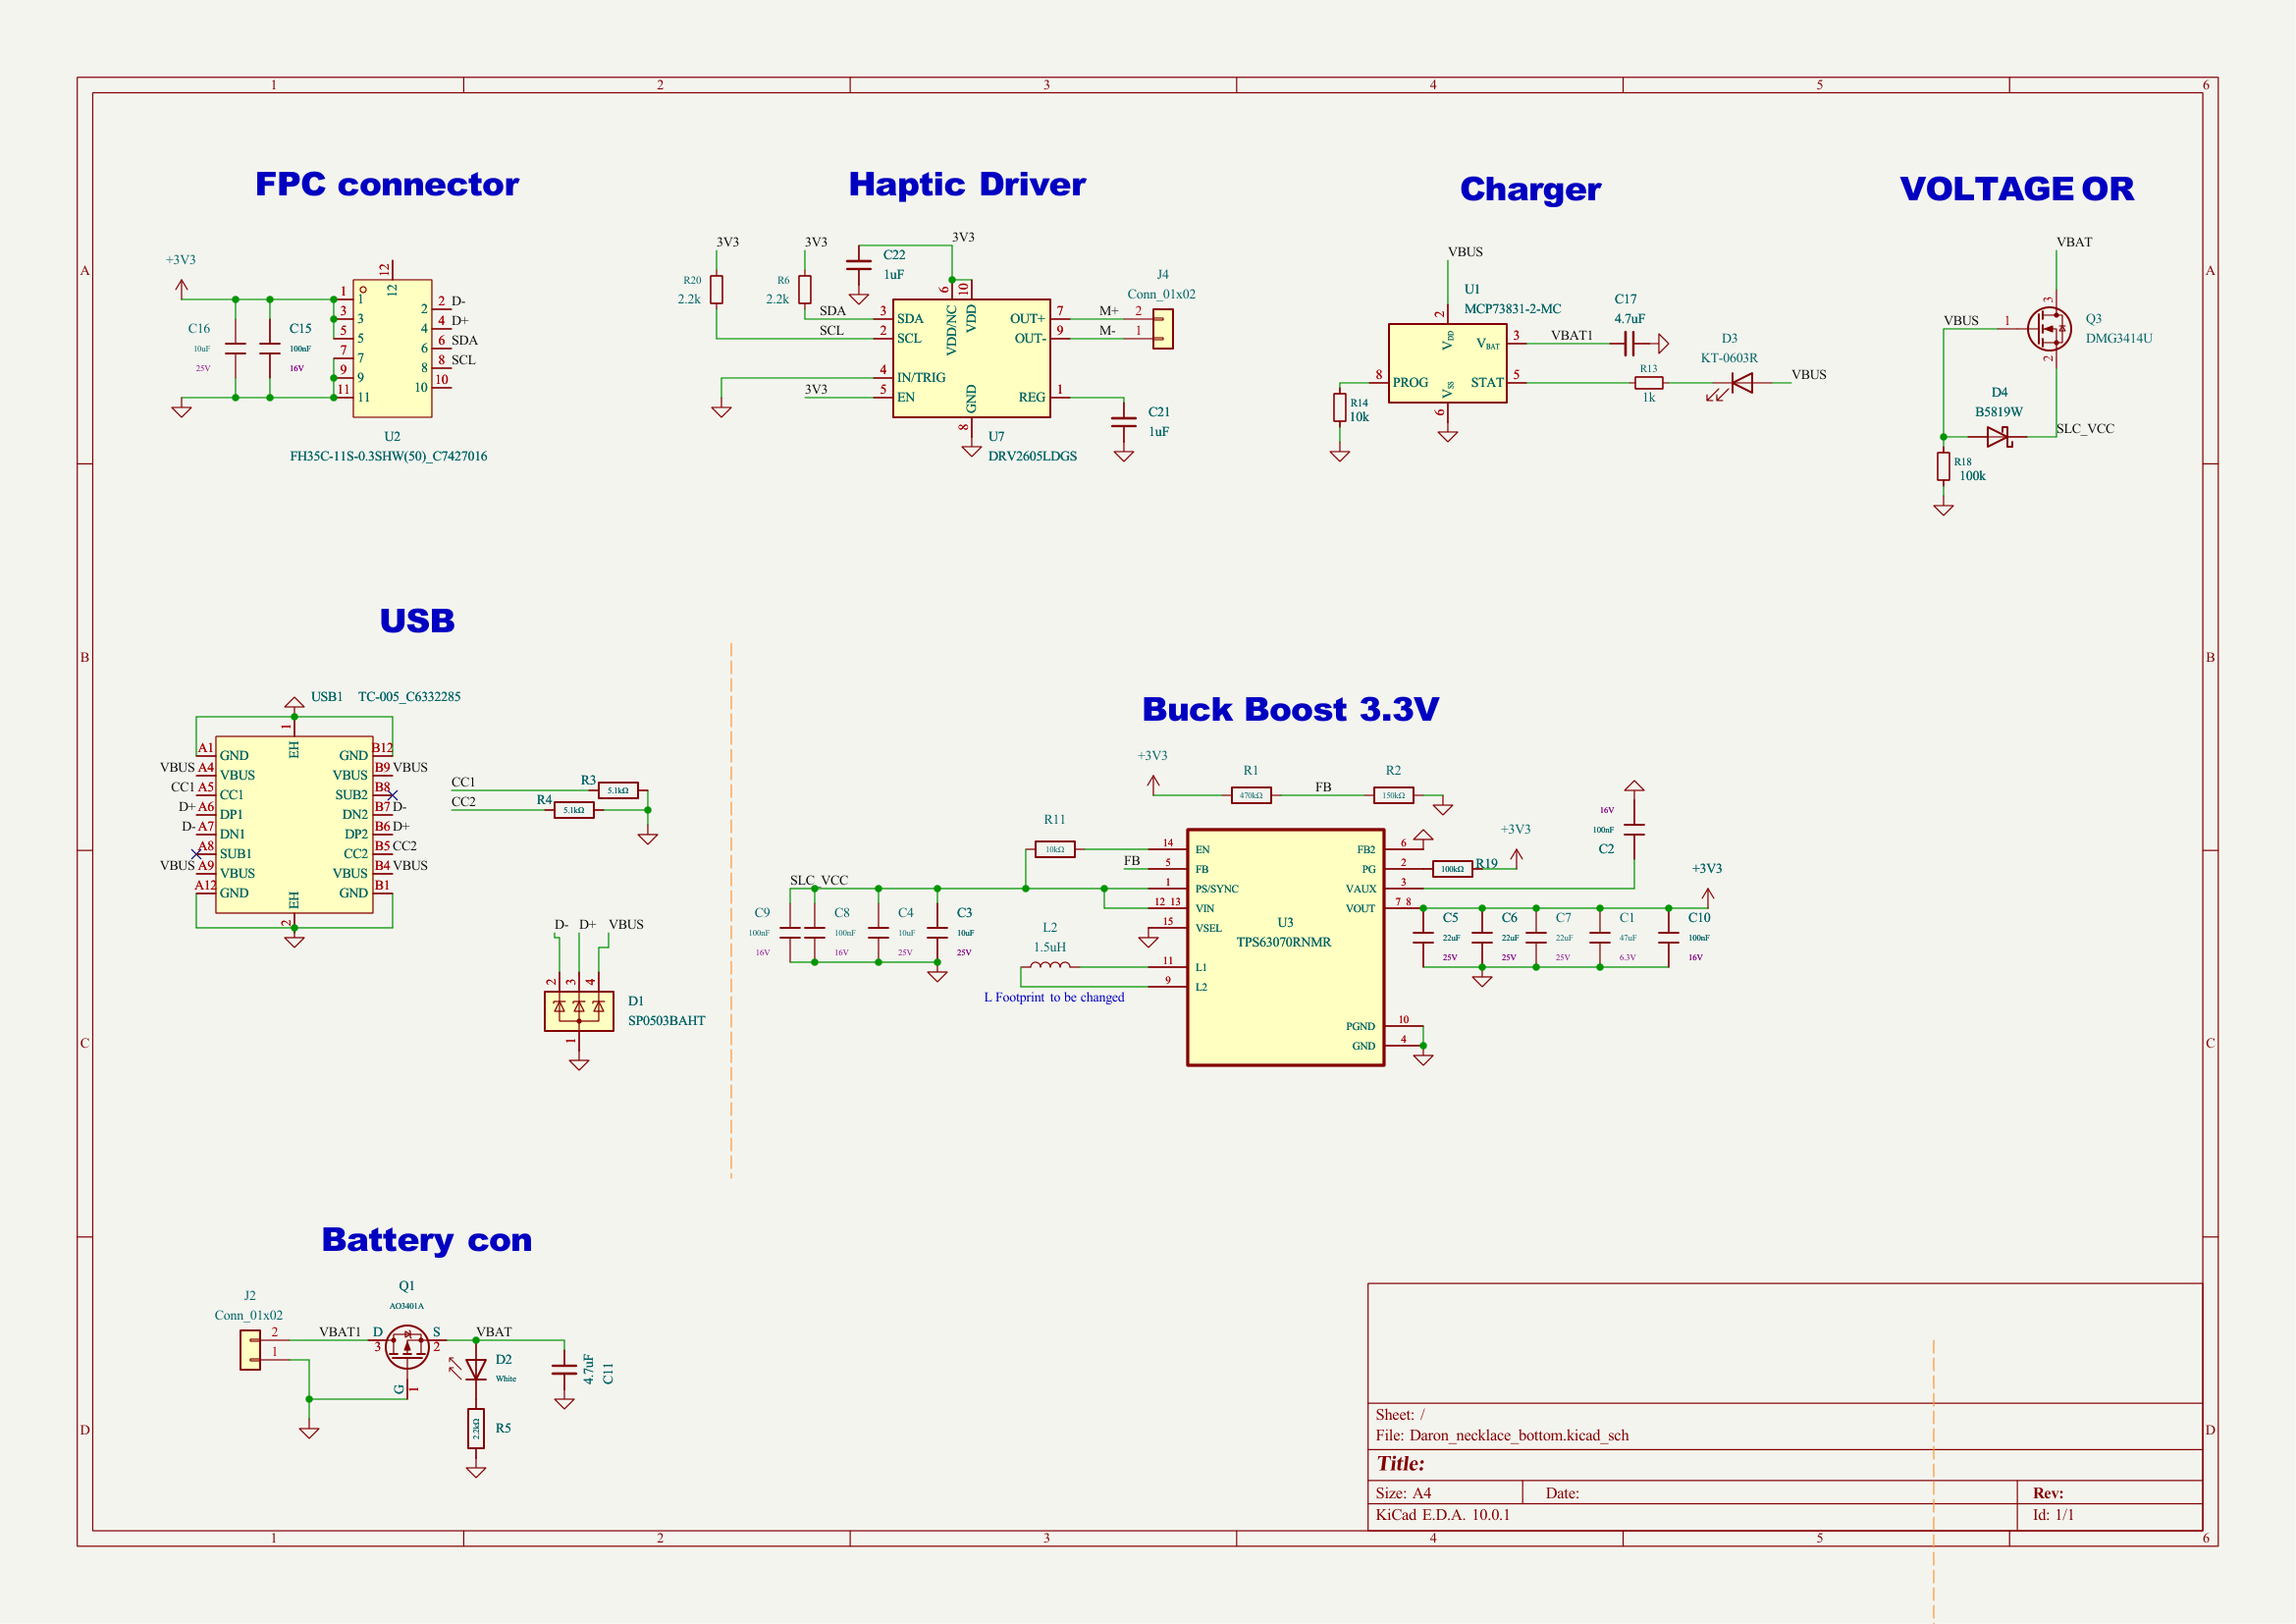Image resolution: width=2296 pixels, height=1624 pixels.
Task: Click the 'Title:' field in title block
Action: click(1400, 1463)
